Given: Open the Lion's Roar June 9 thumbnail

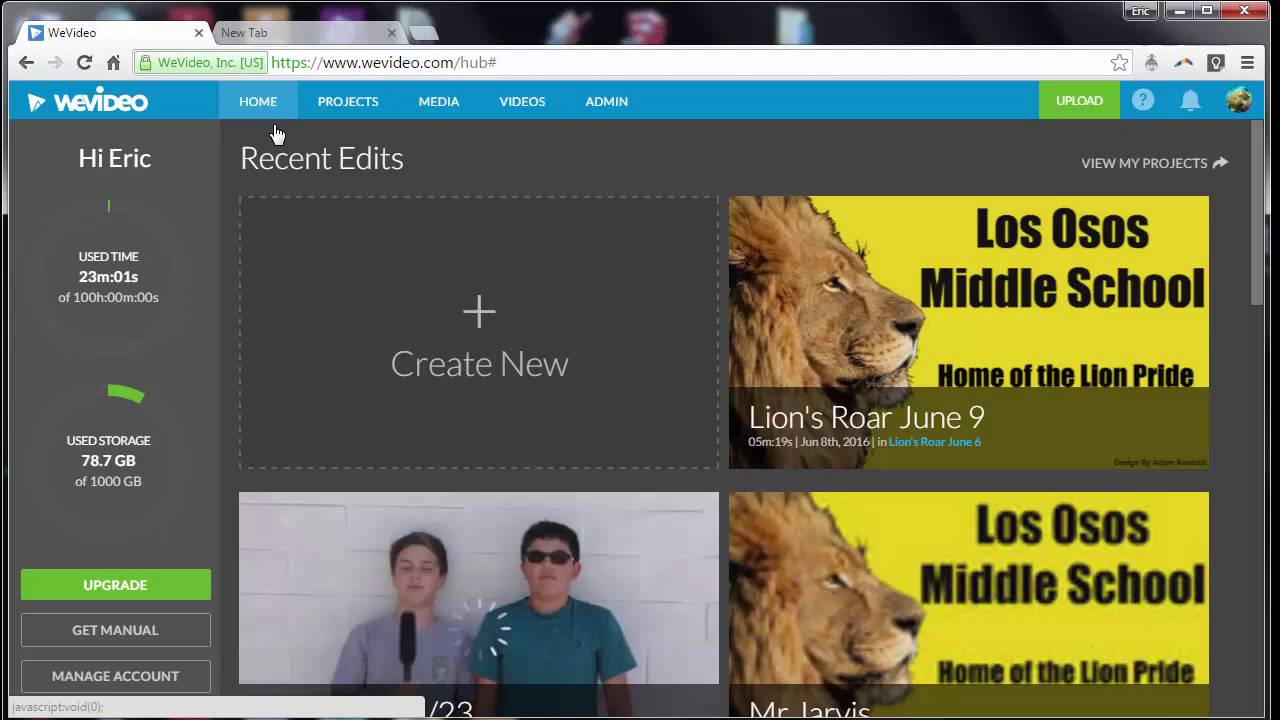Looking at the screenshot, I should tap(969, 333).
